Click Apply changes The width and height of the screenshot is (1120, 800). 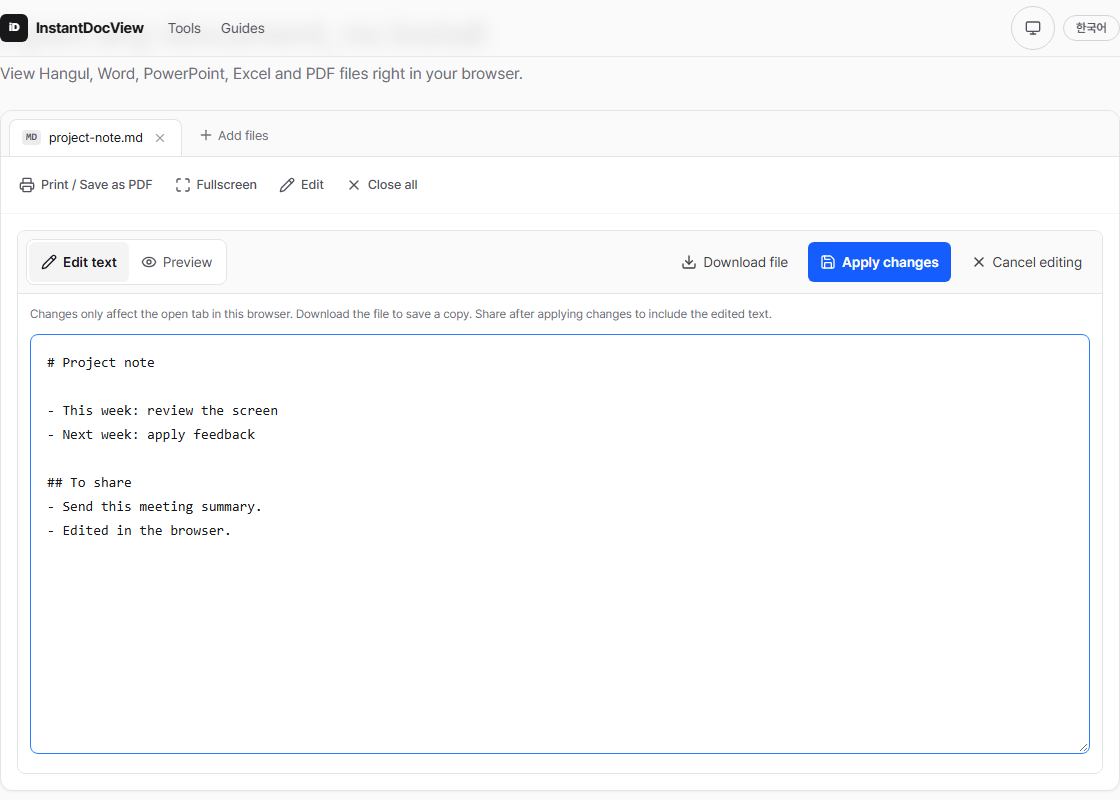pyautogui.click(x=879, y=262)
